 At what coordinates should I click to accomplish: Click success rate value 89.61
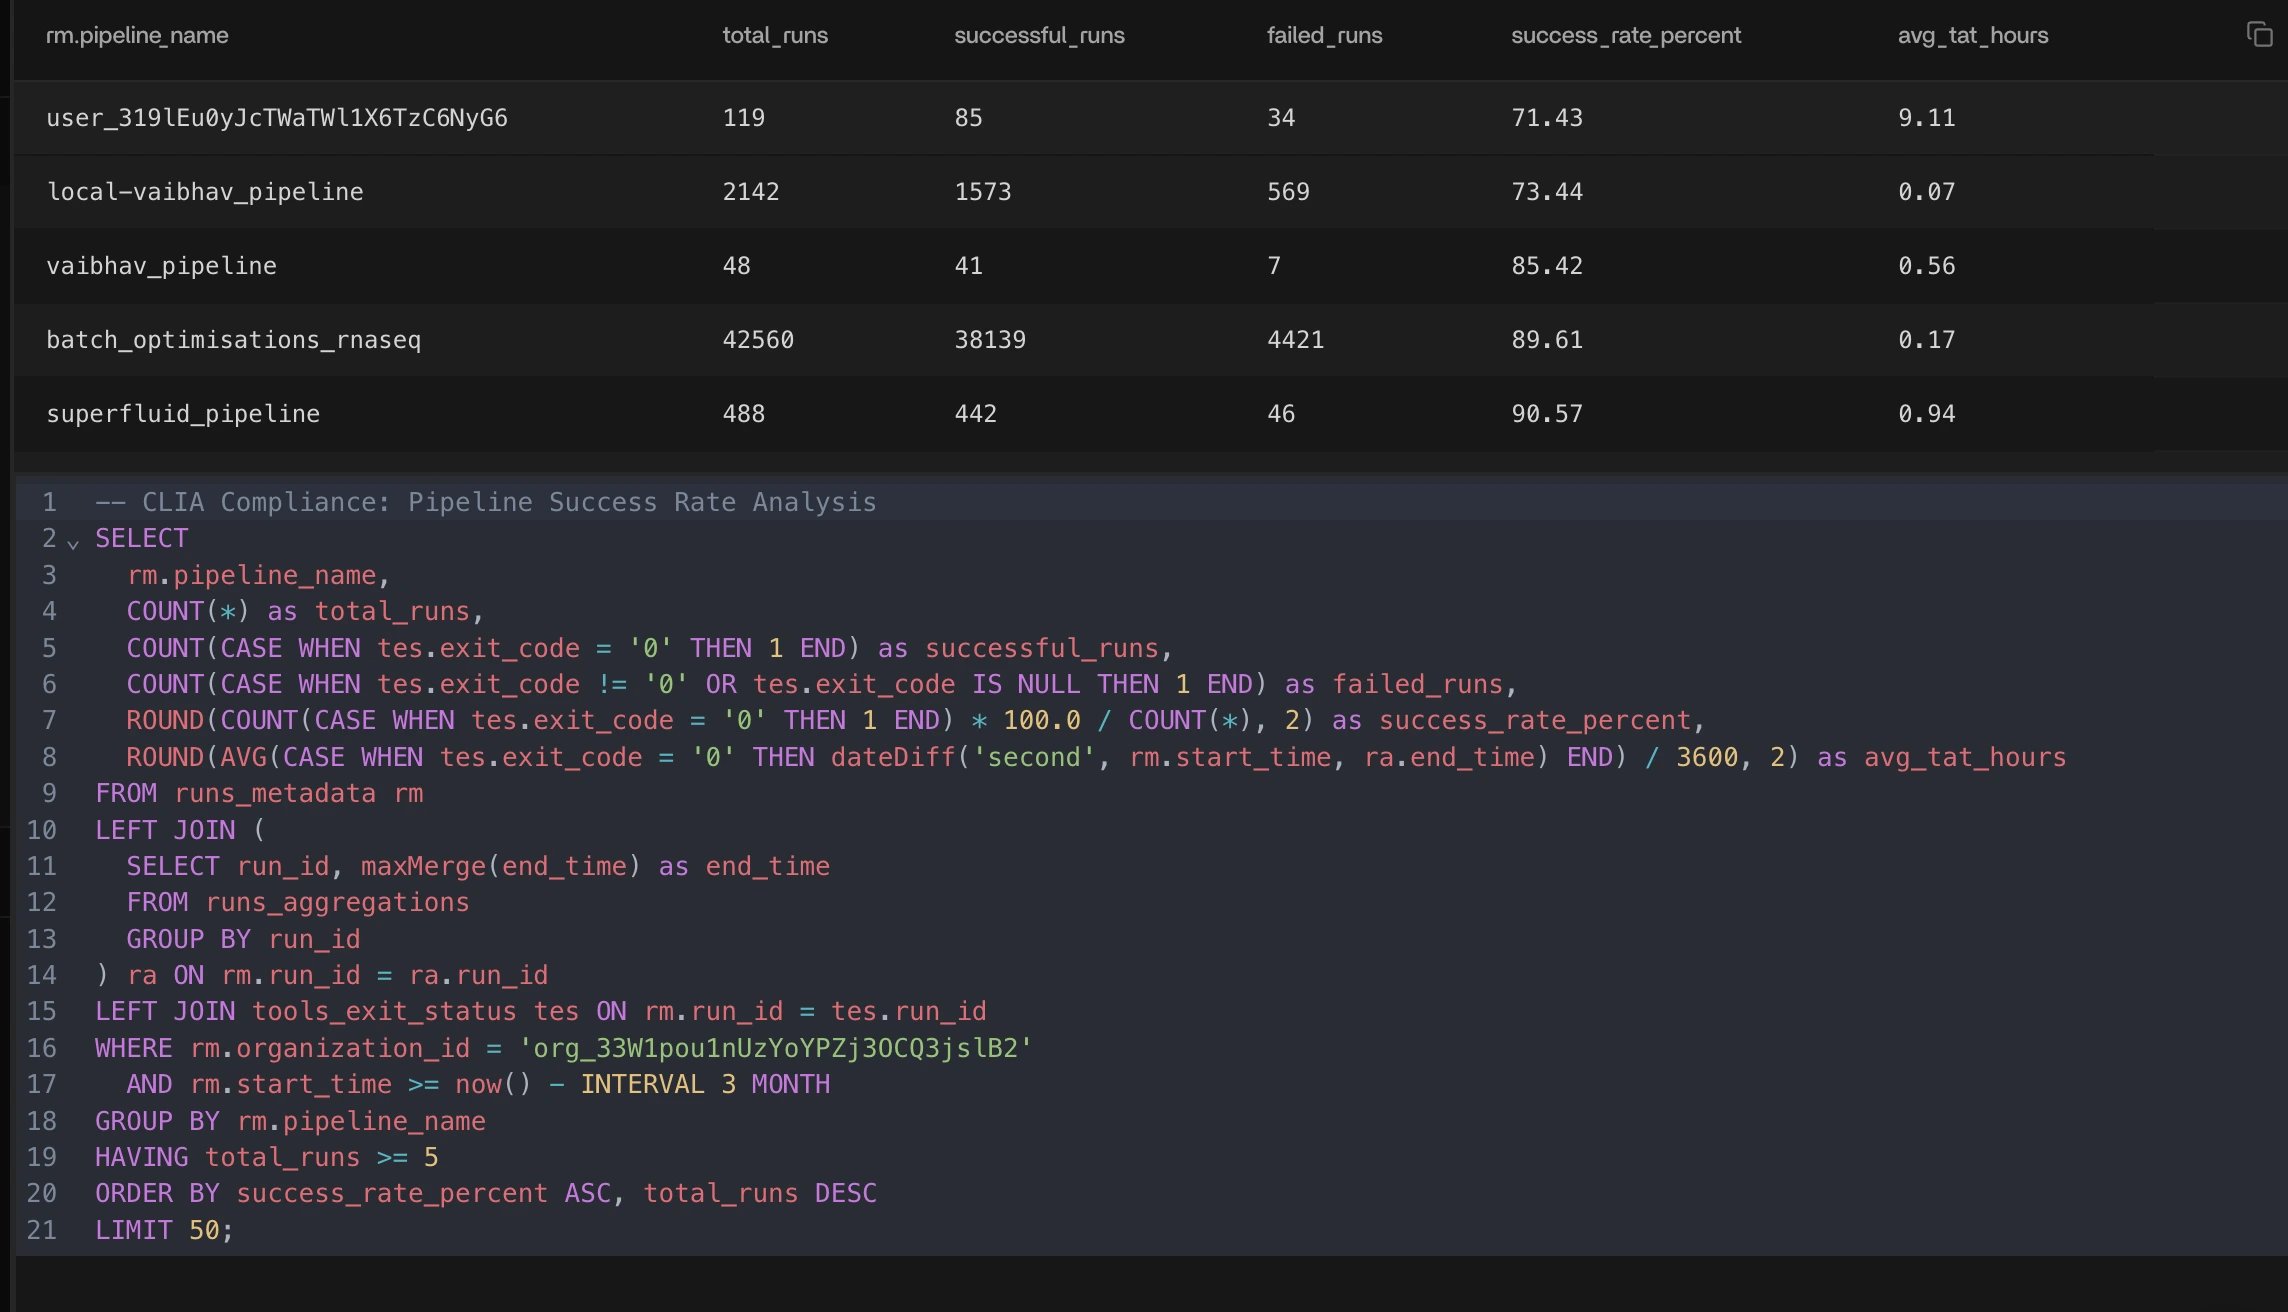[1547, 340]
